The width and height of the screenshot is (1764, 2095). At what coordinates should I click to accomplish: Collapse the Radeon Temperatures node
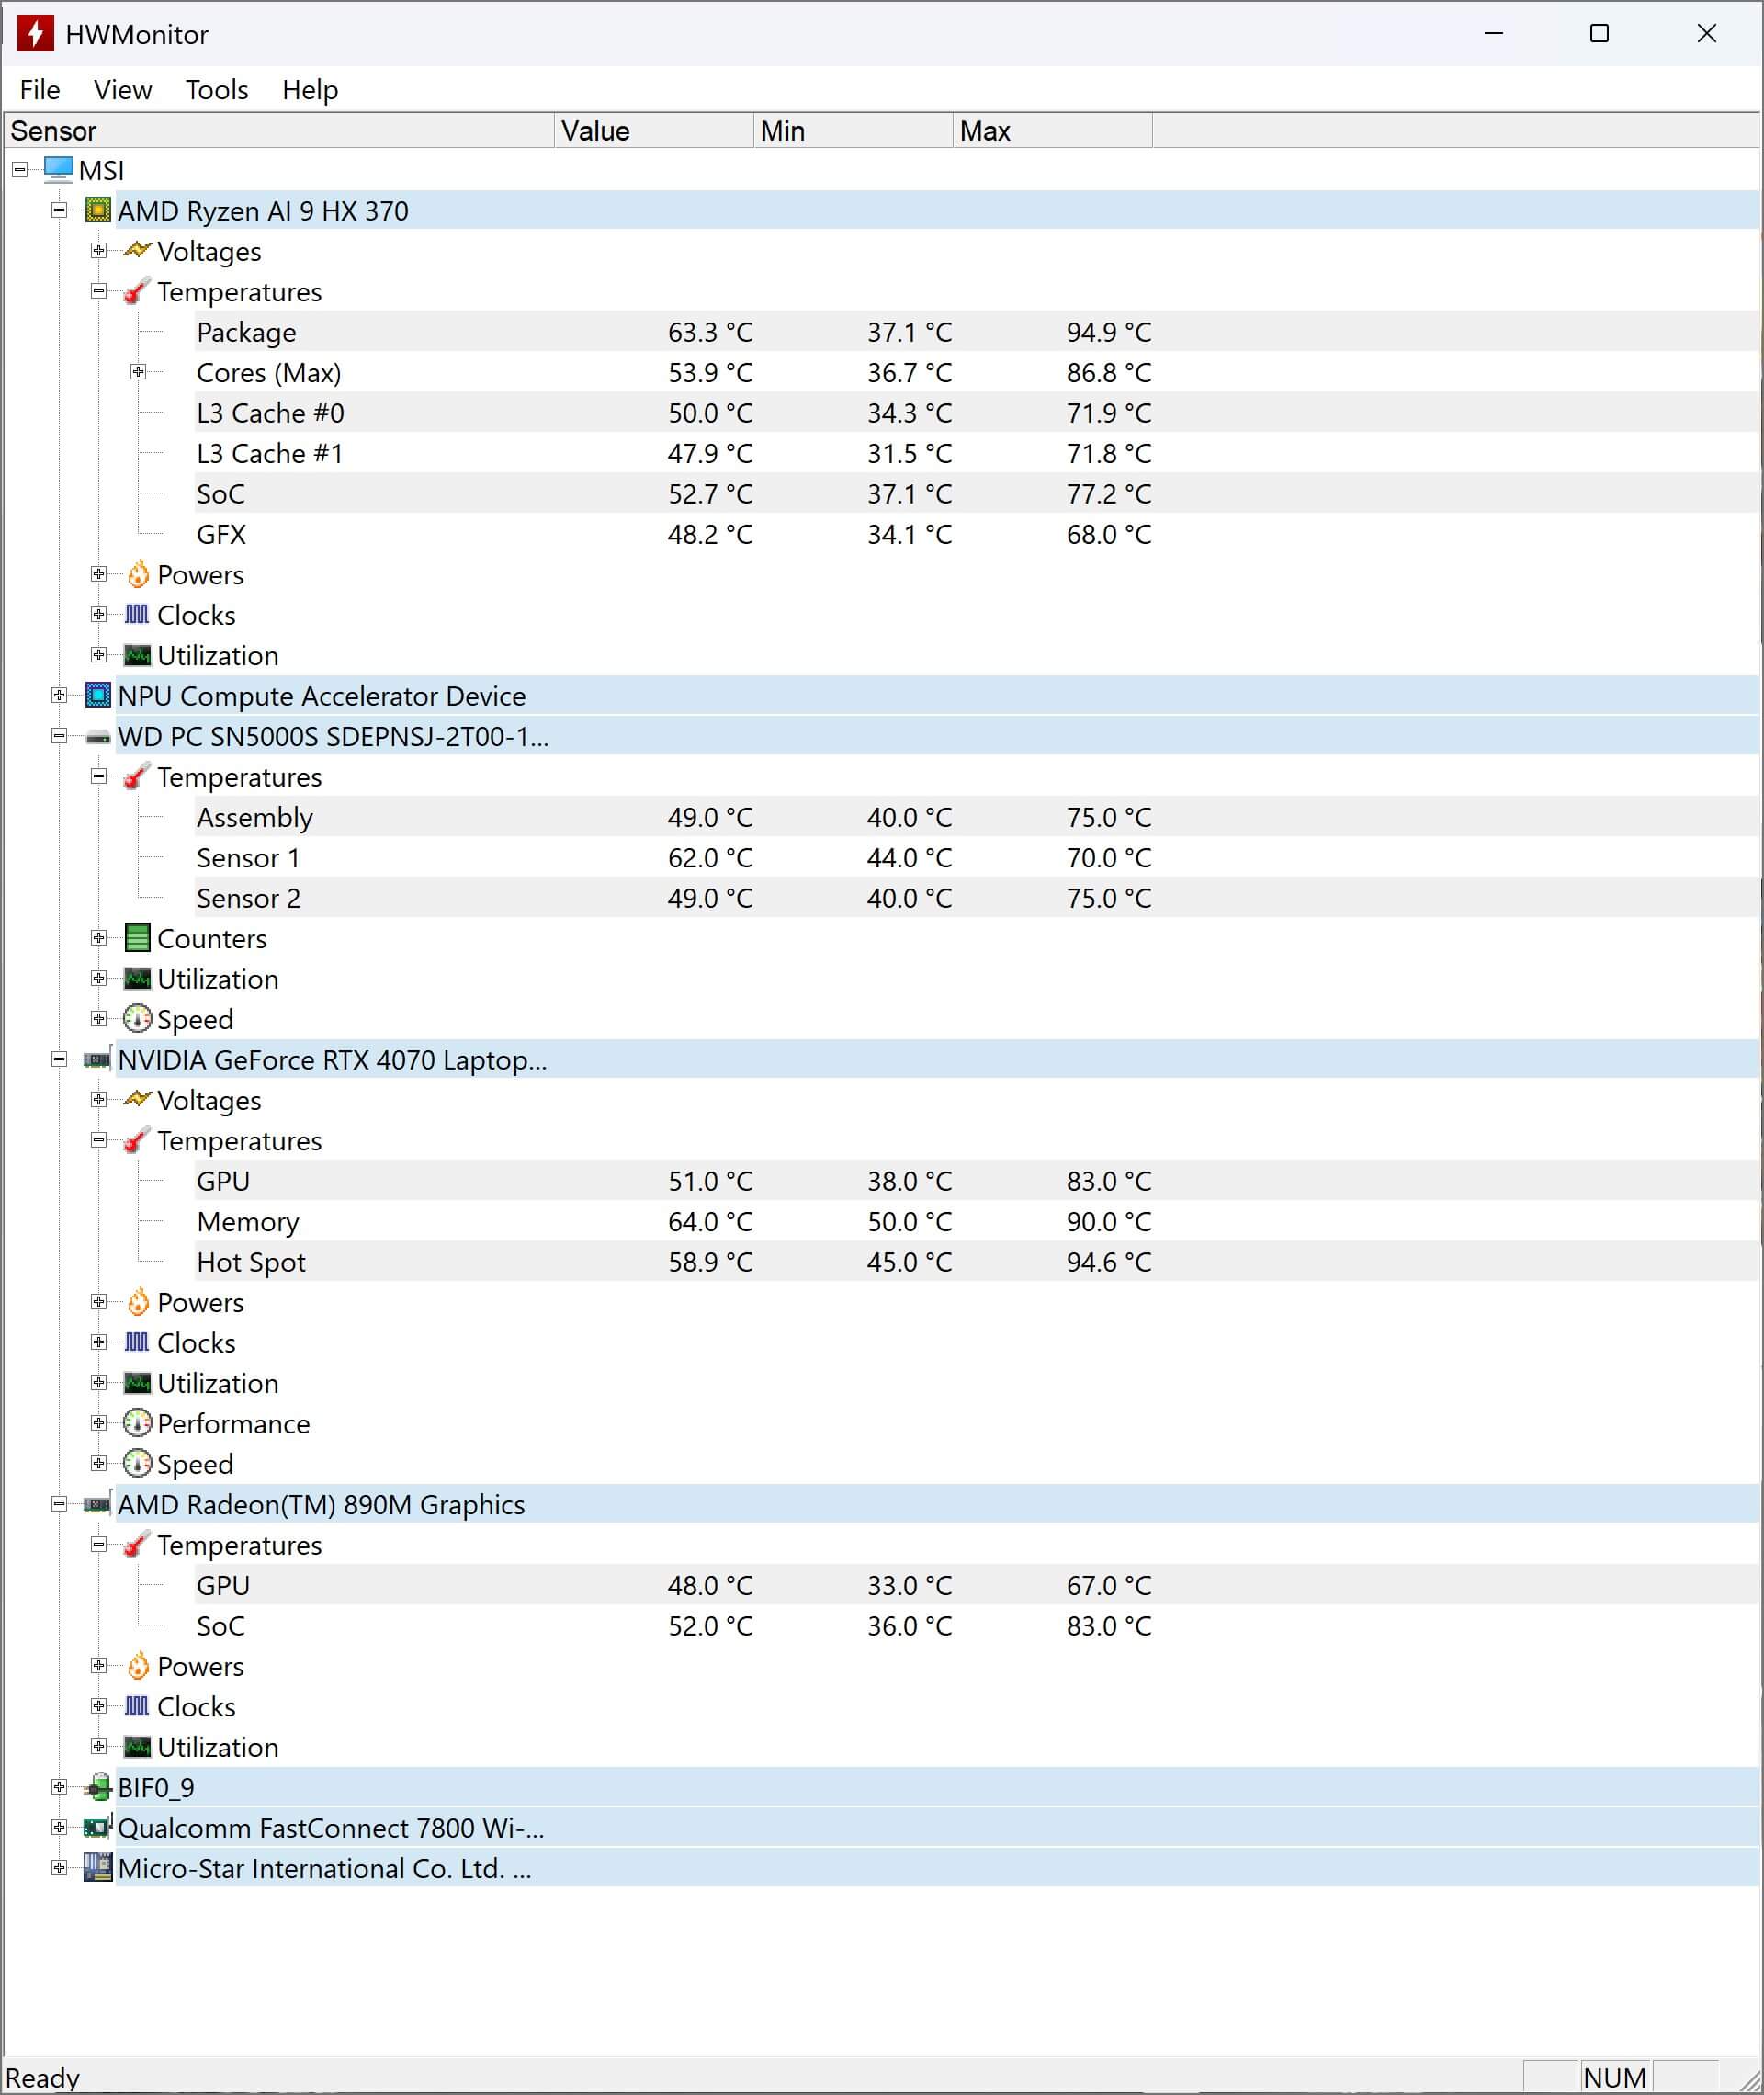(x=98, y=1544)
